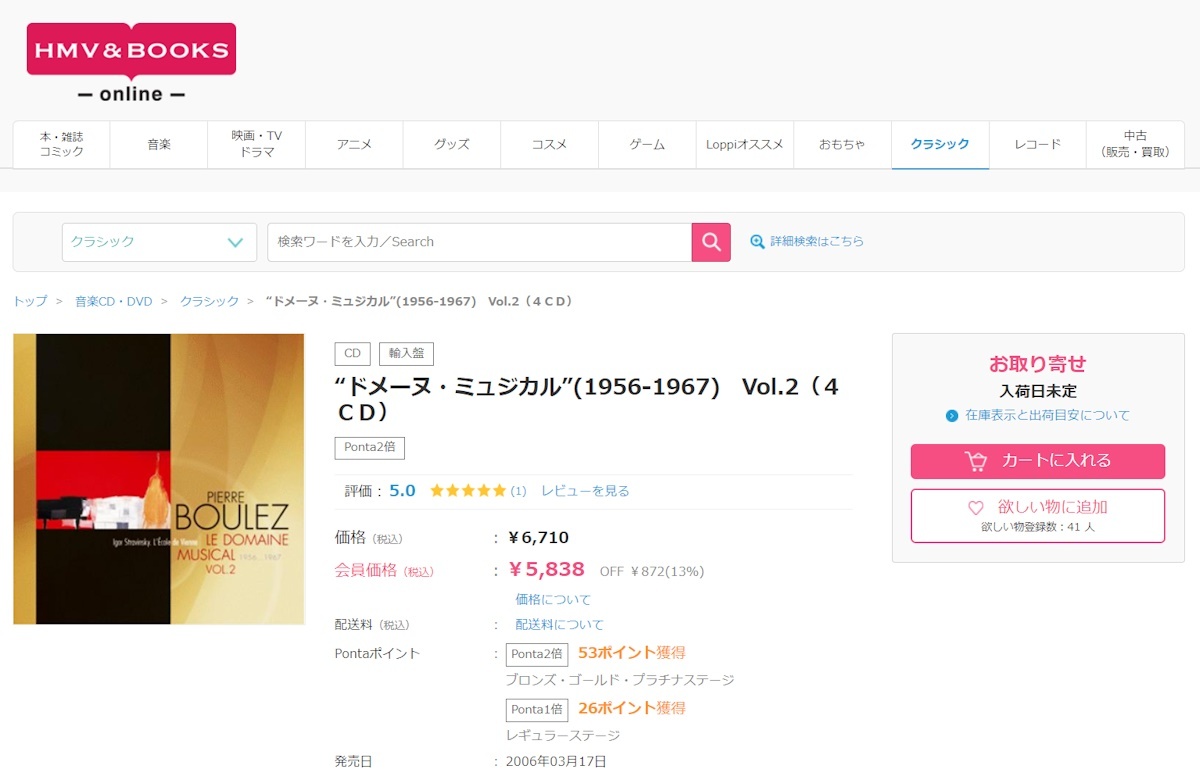Click the (1) review count
The width and height of the screenshot is (1200, 784).
coord(518,491)
